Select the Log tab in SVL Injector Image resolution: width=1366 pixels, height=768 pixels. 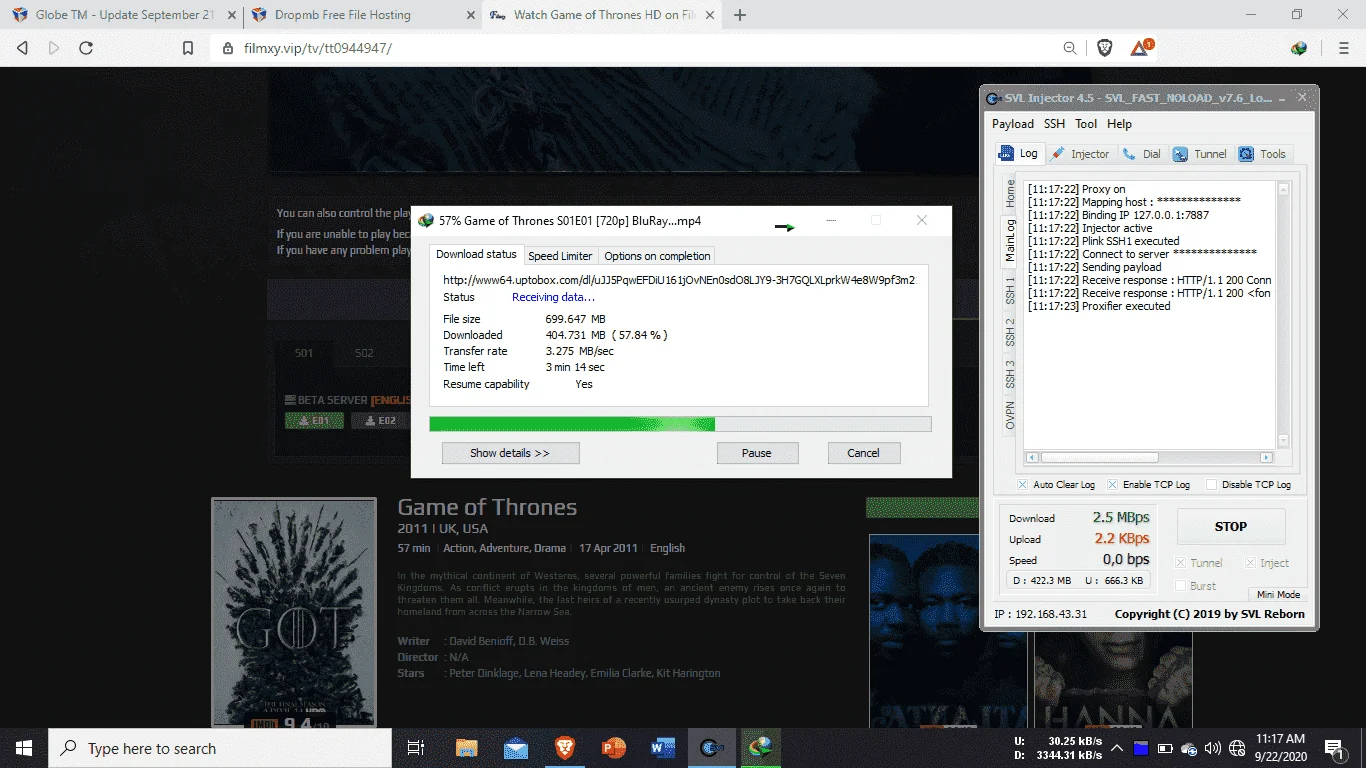[x=1019, y=153]
